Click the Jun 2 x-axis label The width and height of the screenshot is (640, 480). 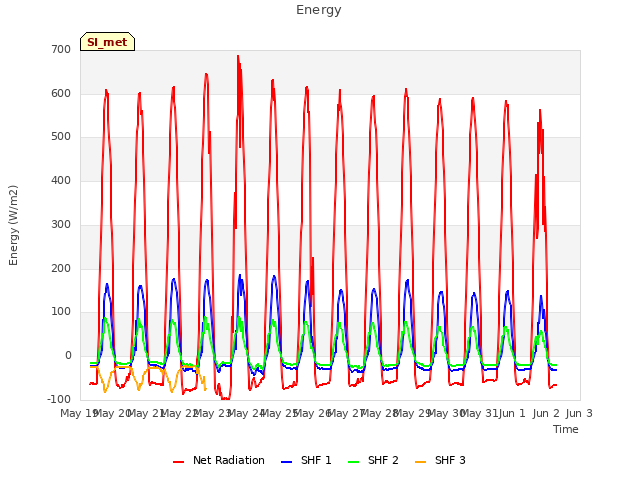point(546,413)
